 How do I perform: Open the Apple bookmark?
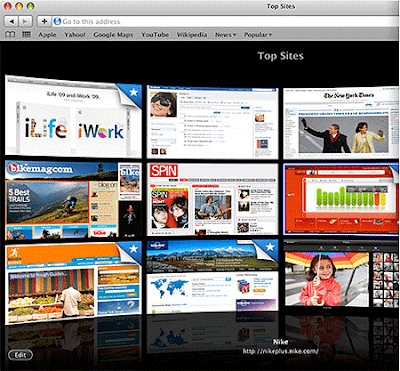coord(47,35)
